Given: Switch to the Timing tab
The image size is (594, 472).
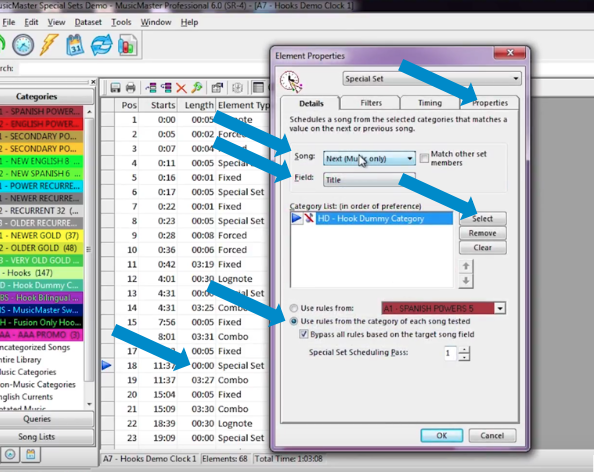Looking at the screenshot, I should [430, 103].
